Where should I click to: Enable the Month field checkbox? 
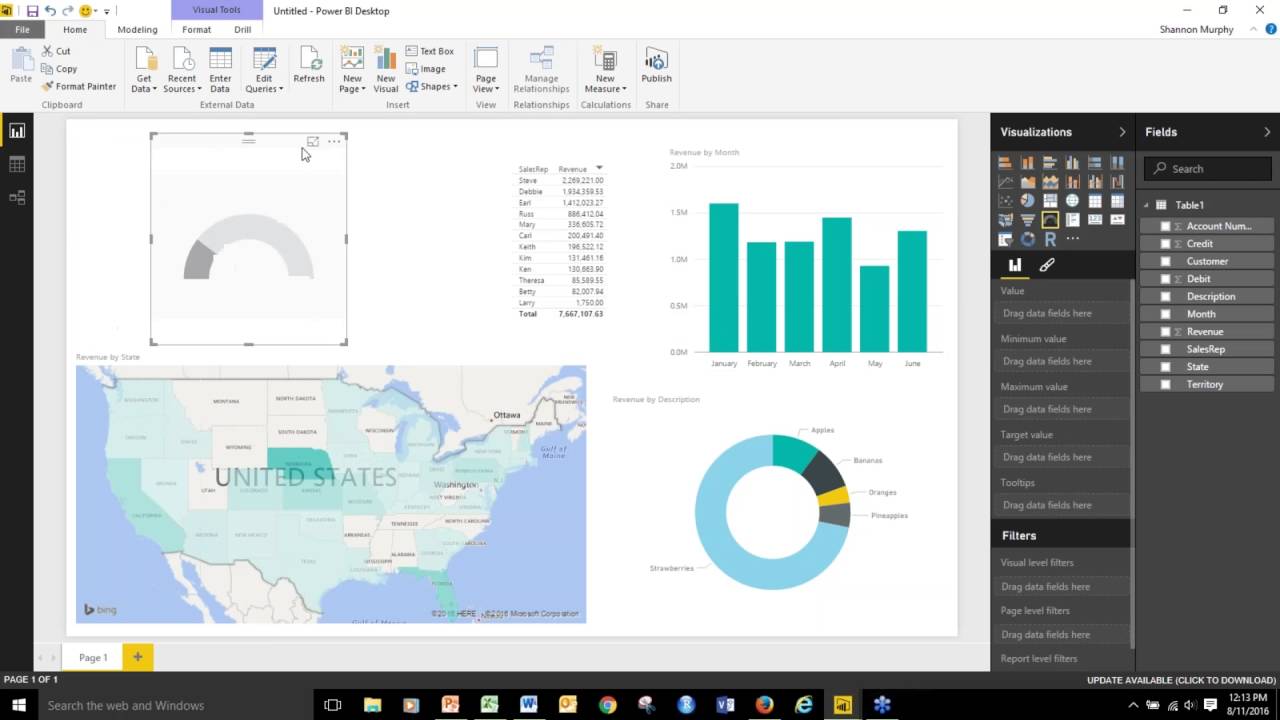point(1165,314)
